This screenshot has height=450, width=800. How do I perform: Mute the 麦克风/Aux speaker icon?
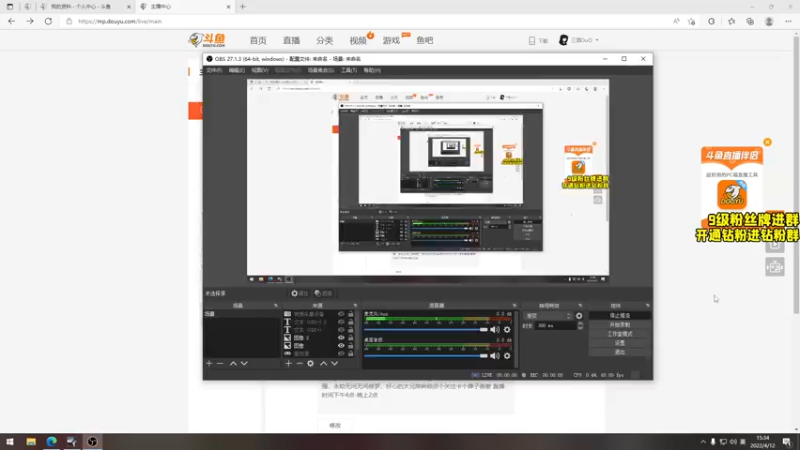pyautogui.click(x=495, y=330)
